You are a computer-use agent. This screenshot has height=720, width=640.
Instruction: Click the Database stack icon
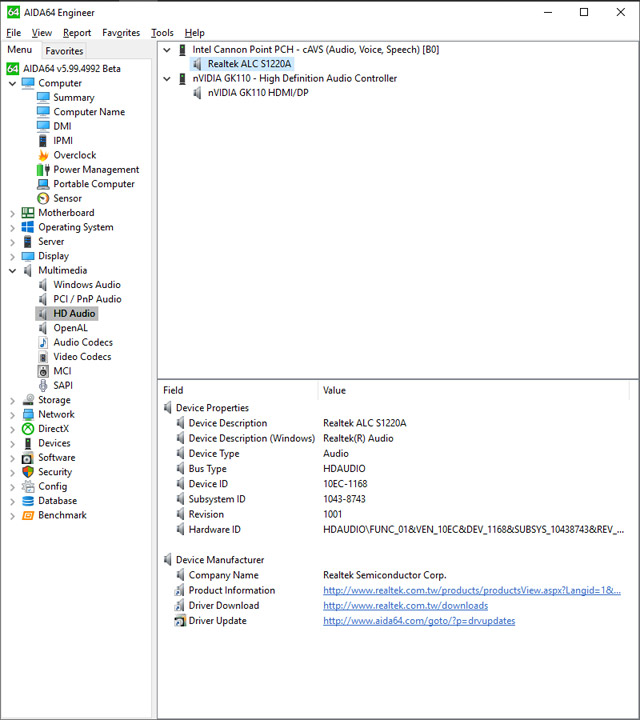point(28,501)
